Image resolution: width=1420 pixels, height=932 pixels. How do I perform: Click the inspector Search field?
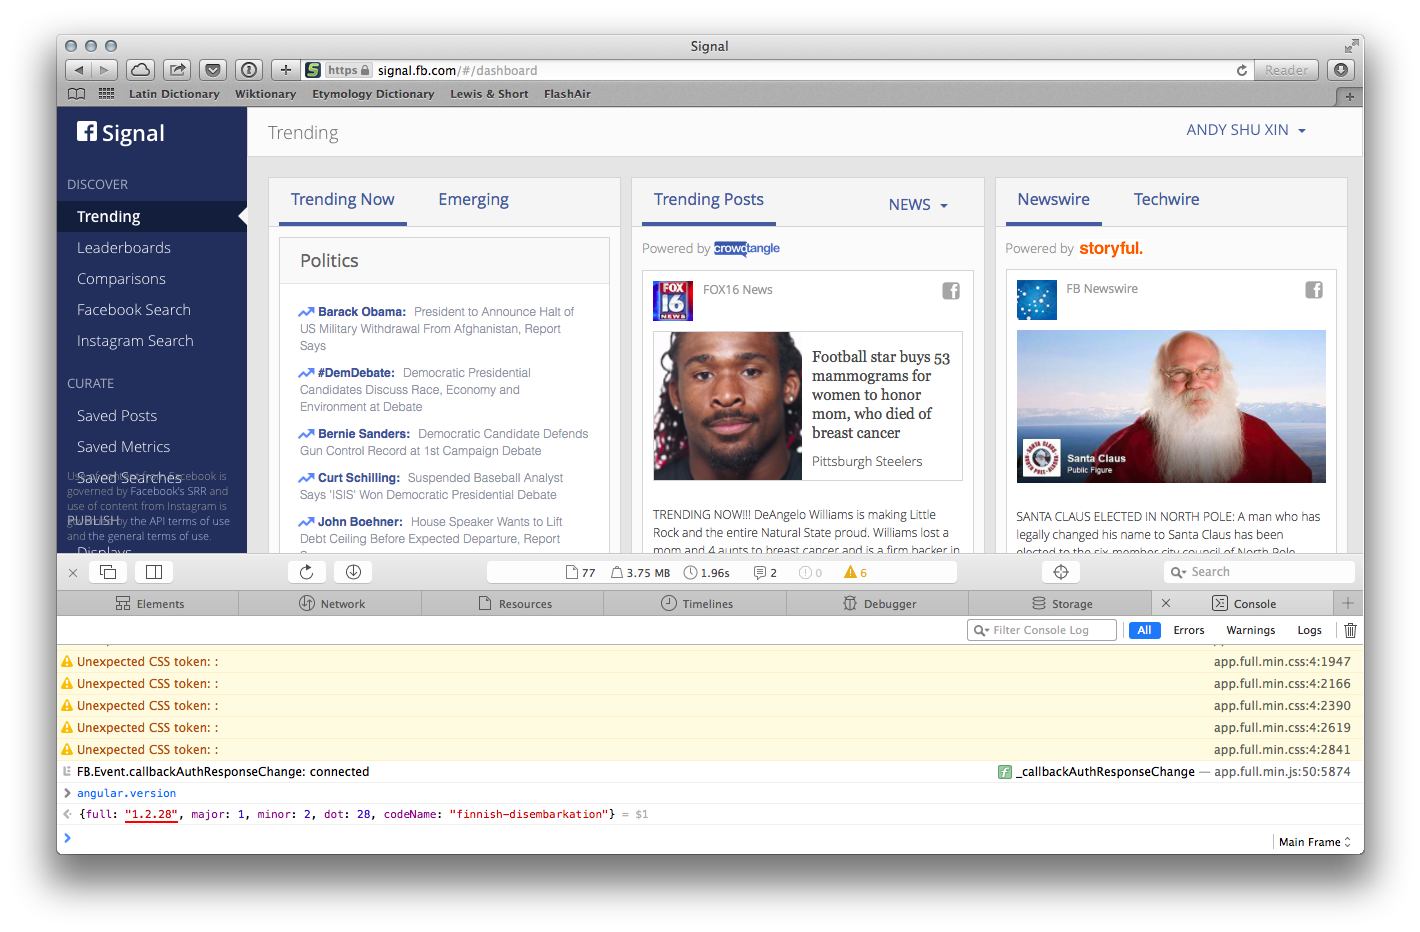1259,572
